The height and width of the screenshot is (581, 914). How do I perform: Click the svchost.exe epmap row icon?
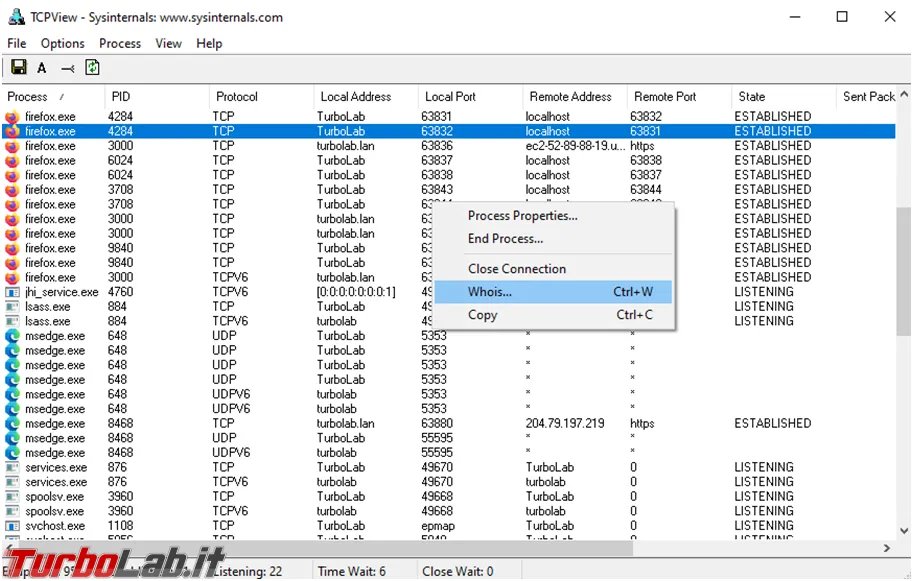point(12,526)
